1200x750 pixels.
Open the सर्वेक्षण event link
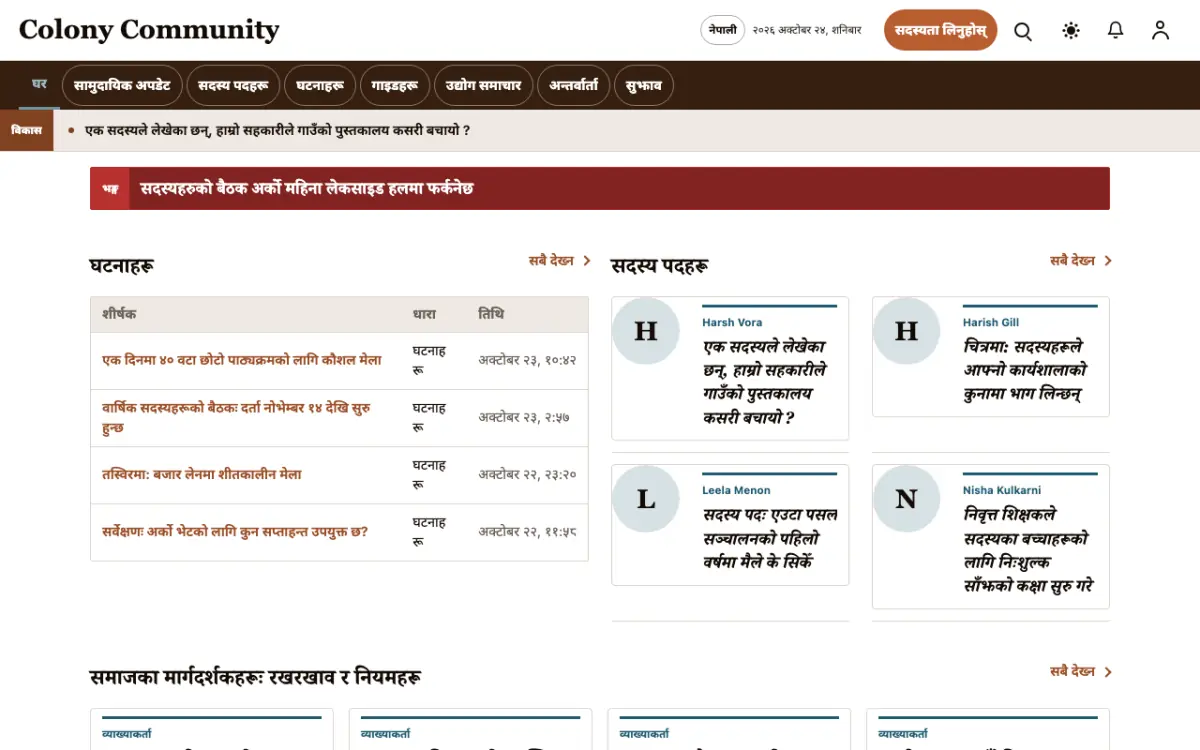[x=235, y=531]
